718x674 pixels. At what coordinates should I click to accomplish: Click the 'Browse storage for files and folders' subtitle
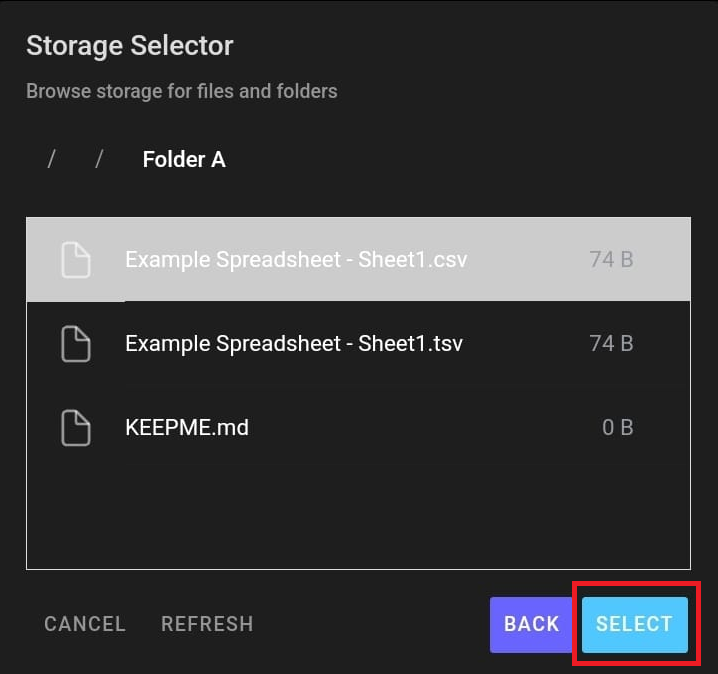pos(182,91)
